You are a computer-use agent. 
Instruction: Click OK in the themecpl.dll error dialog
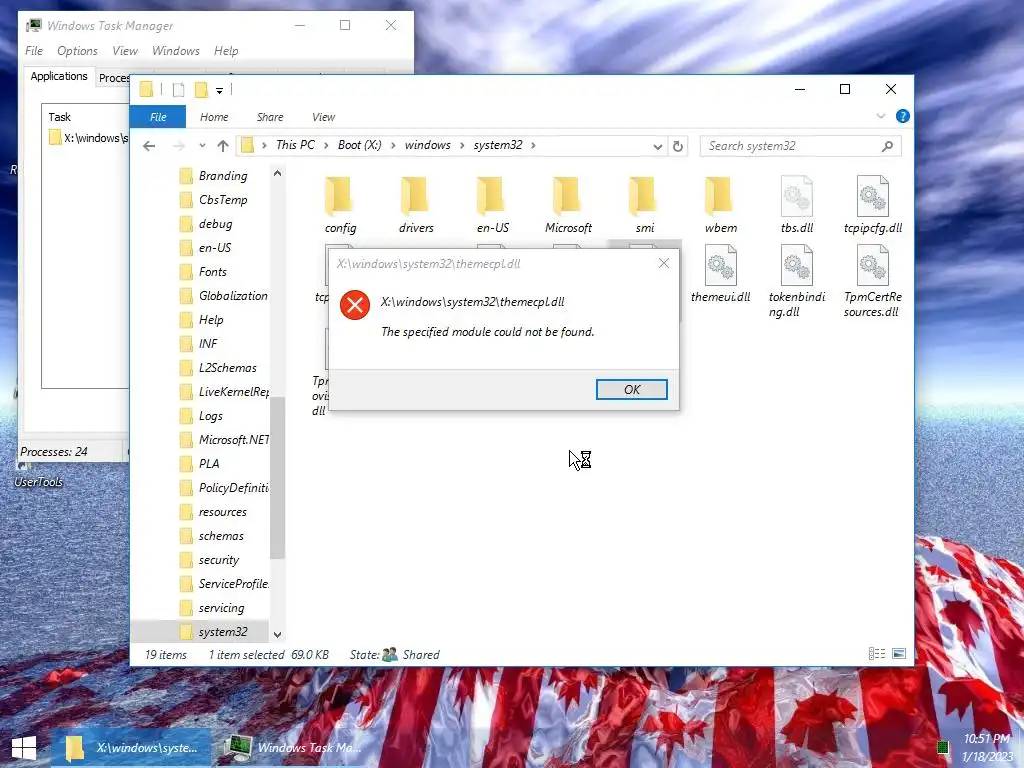632,389
